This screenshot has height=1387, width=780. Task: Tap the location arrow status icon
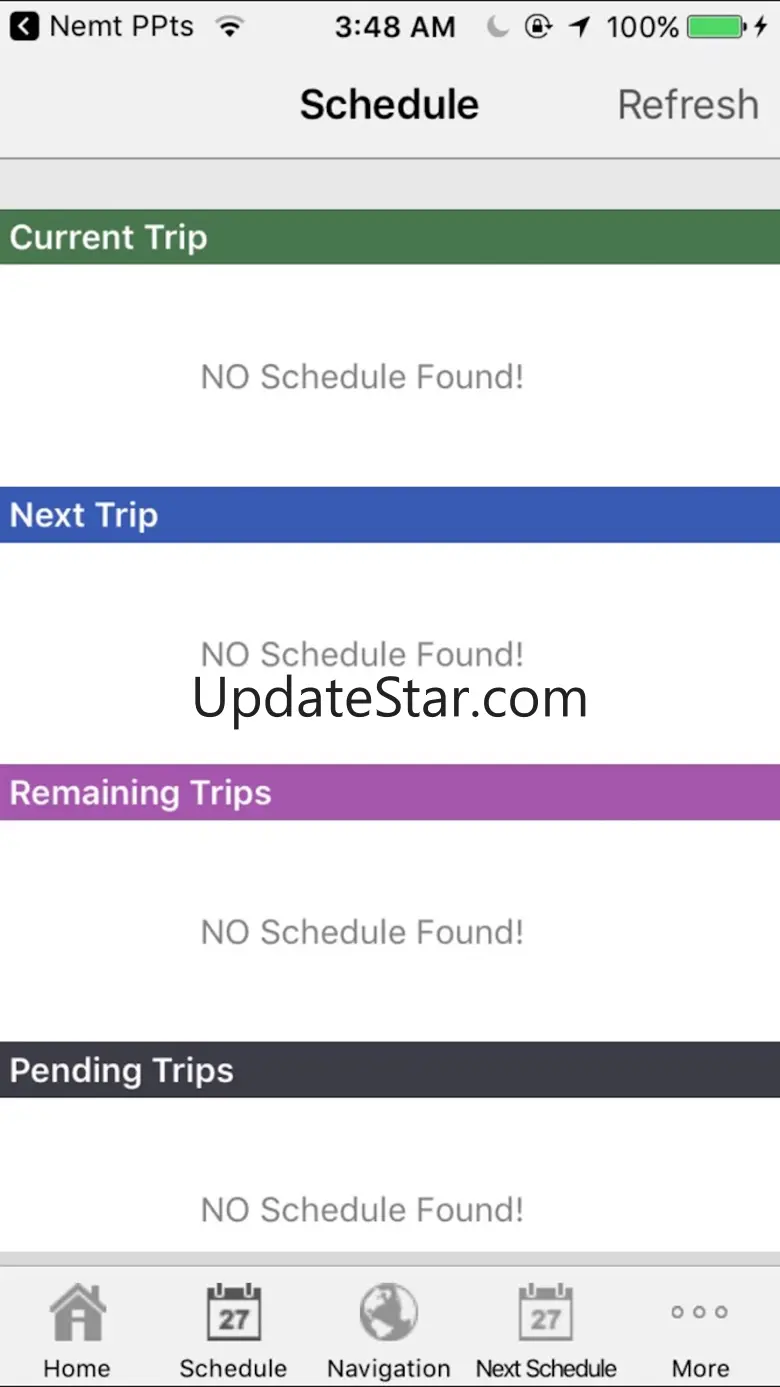[580, 27]
